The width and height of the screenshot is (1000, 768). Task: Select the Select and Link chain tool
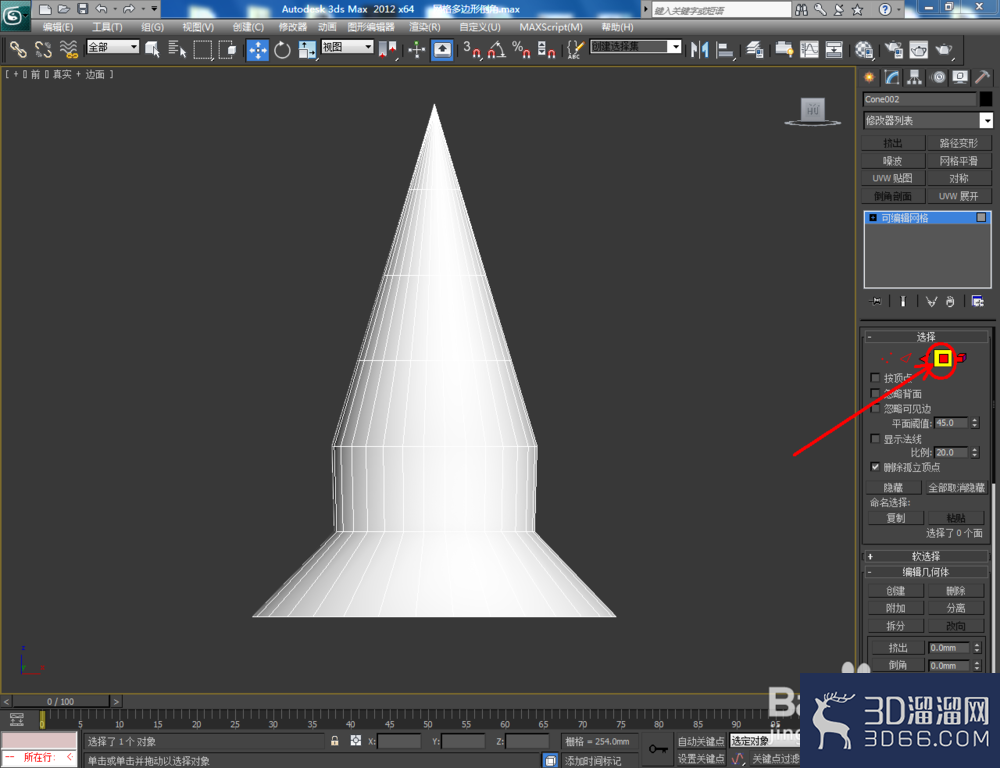pyautogui.click(x=18, y=49)
